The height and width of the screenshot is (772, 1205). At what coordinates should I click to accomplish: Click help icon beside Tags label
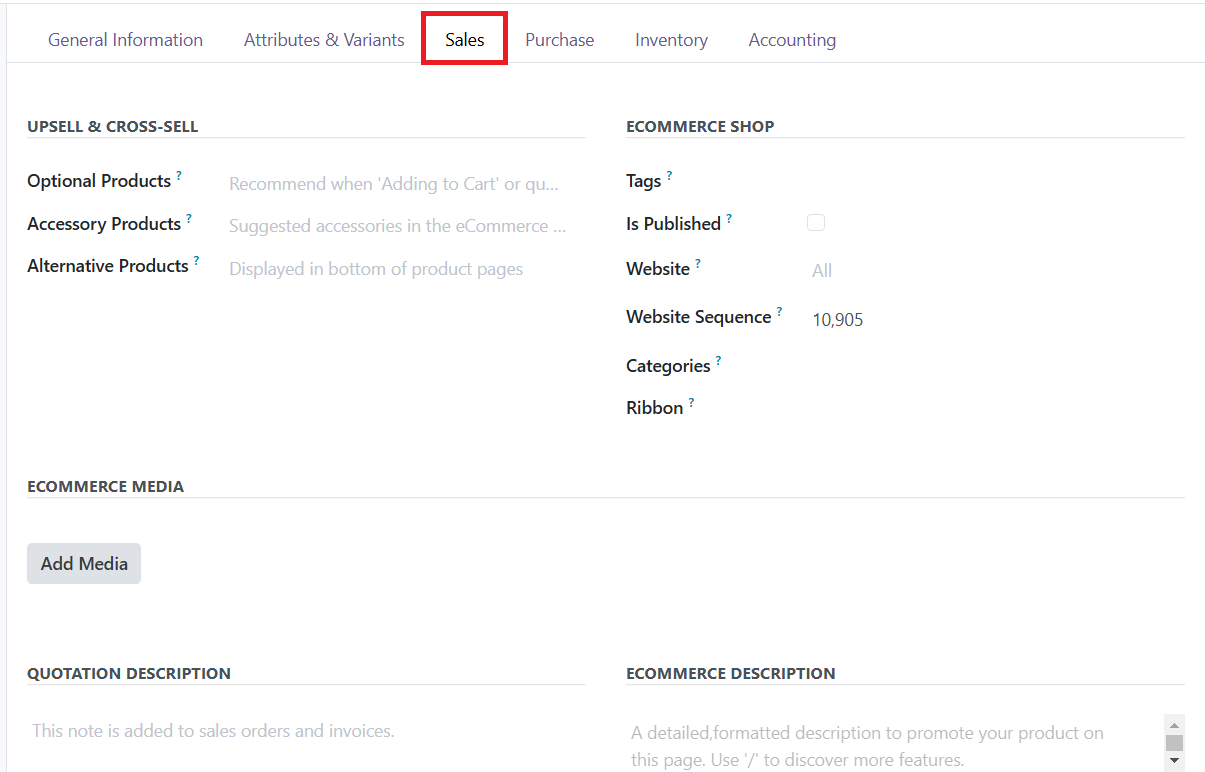click(669, 176)
